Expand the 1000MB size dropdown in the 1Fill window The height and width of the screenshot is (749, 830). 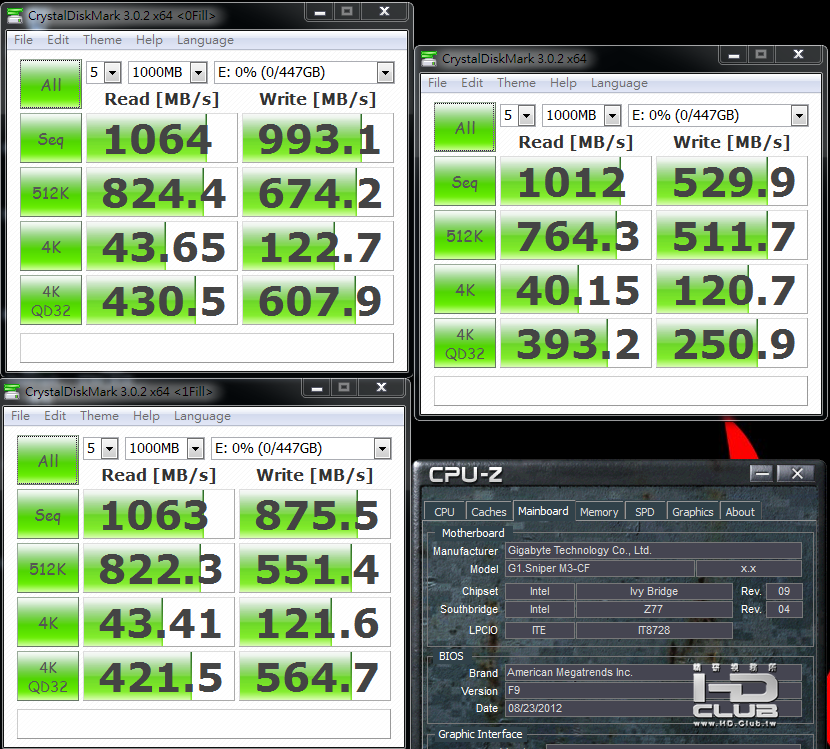[195, 448]
